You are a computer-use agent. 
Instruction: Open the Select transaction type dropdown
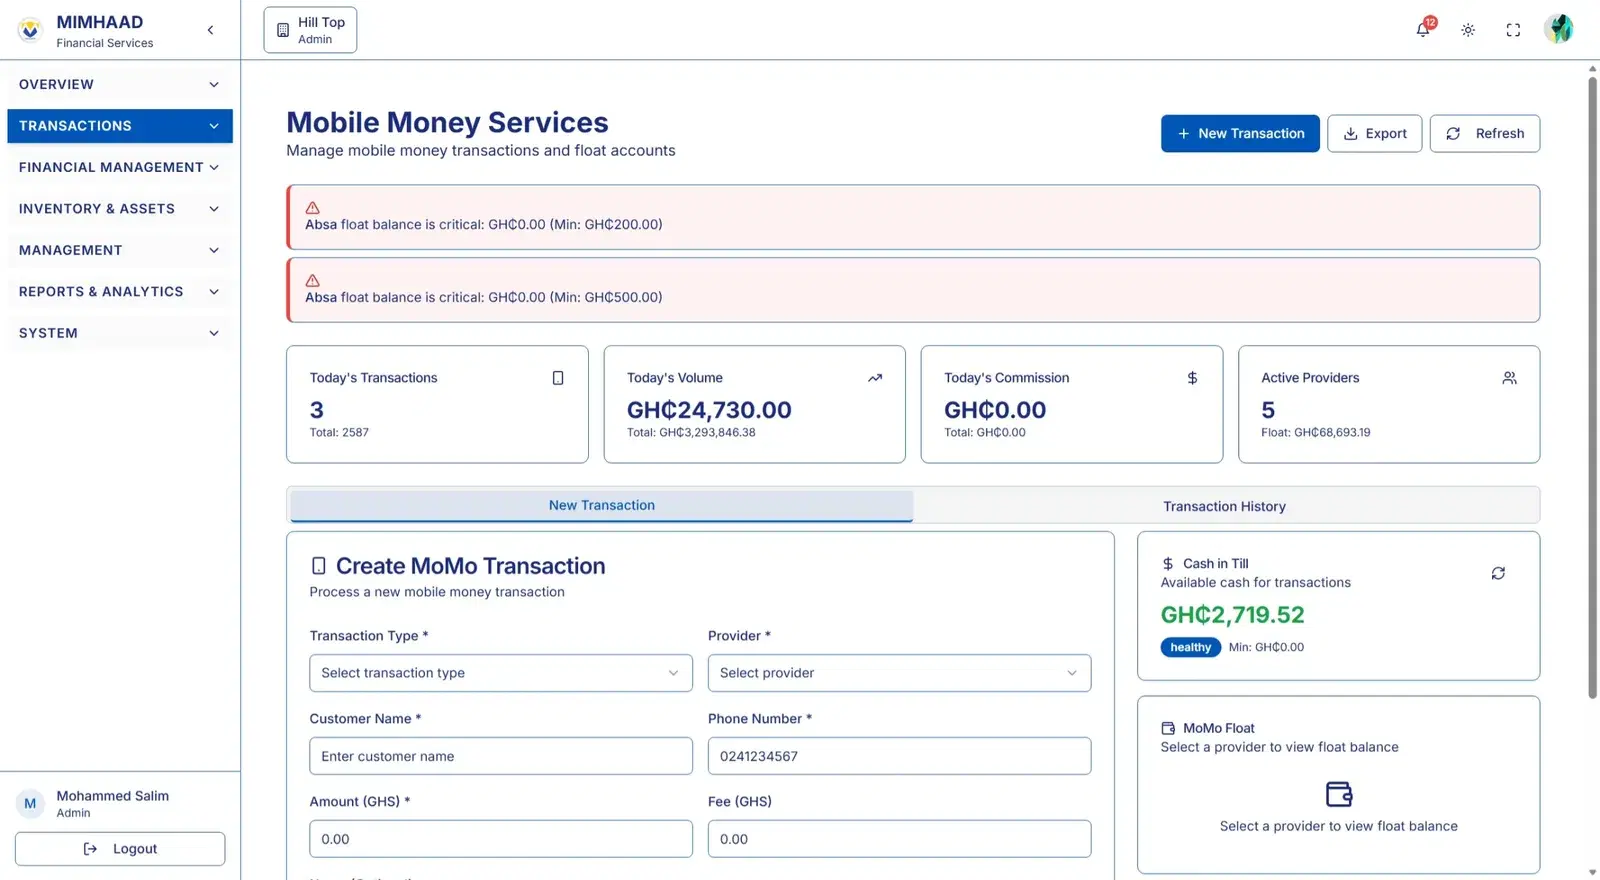501,673
